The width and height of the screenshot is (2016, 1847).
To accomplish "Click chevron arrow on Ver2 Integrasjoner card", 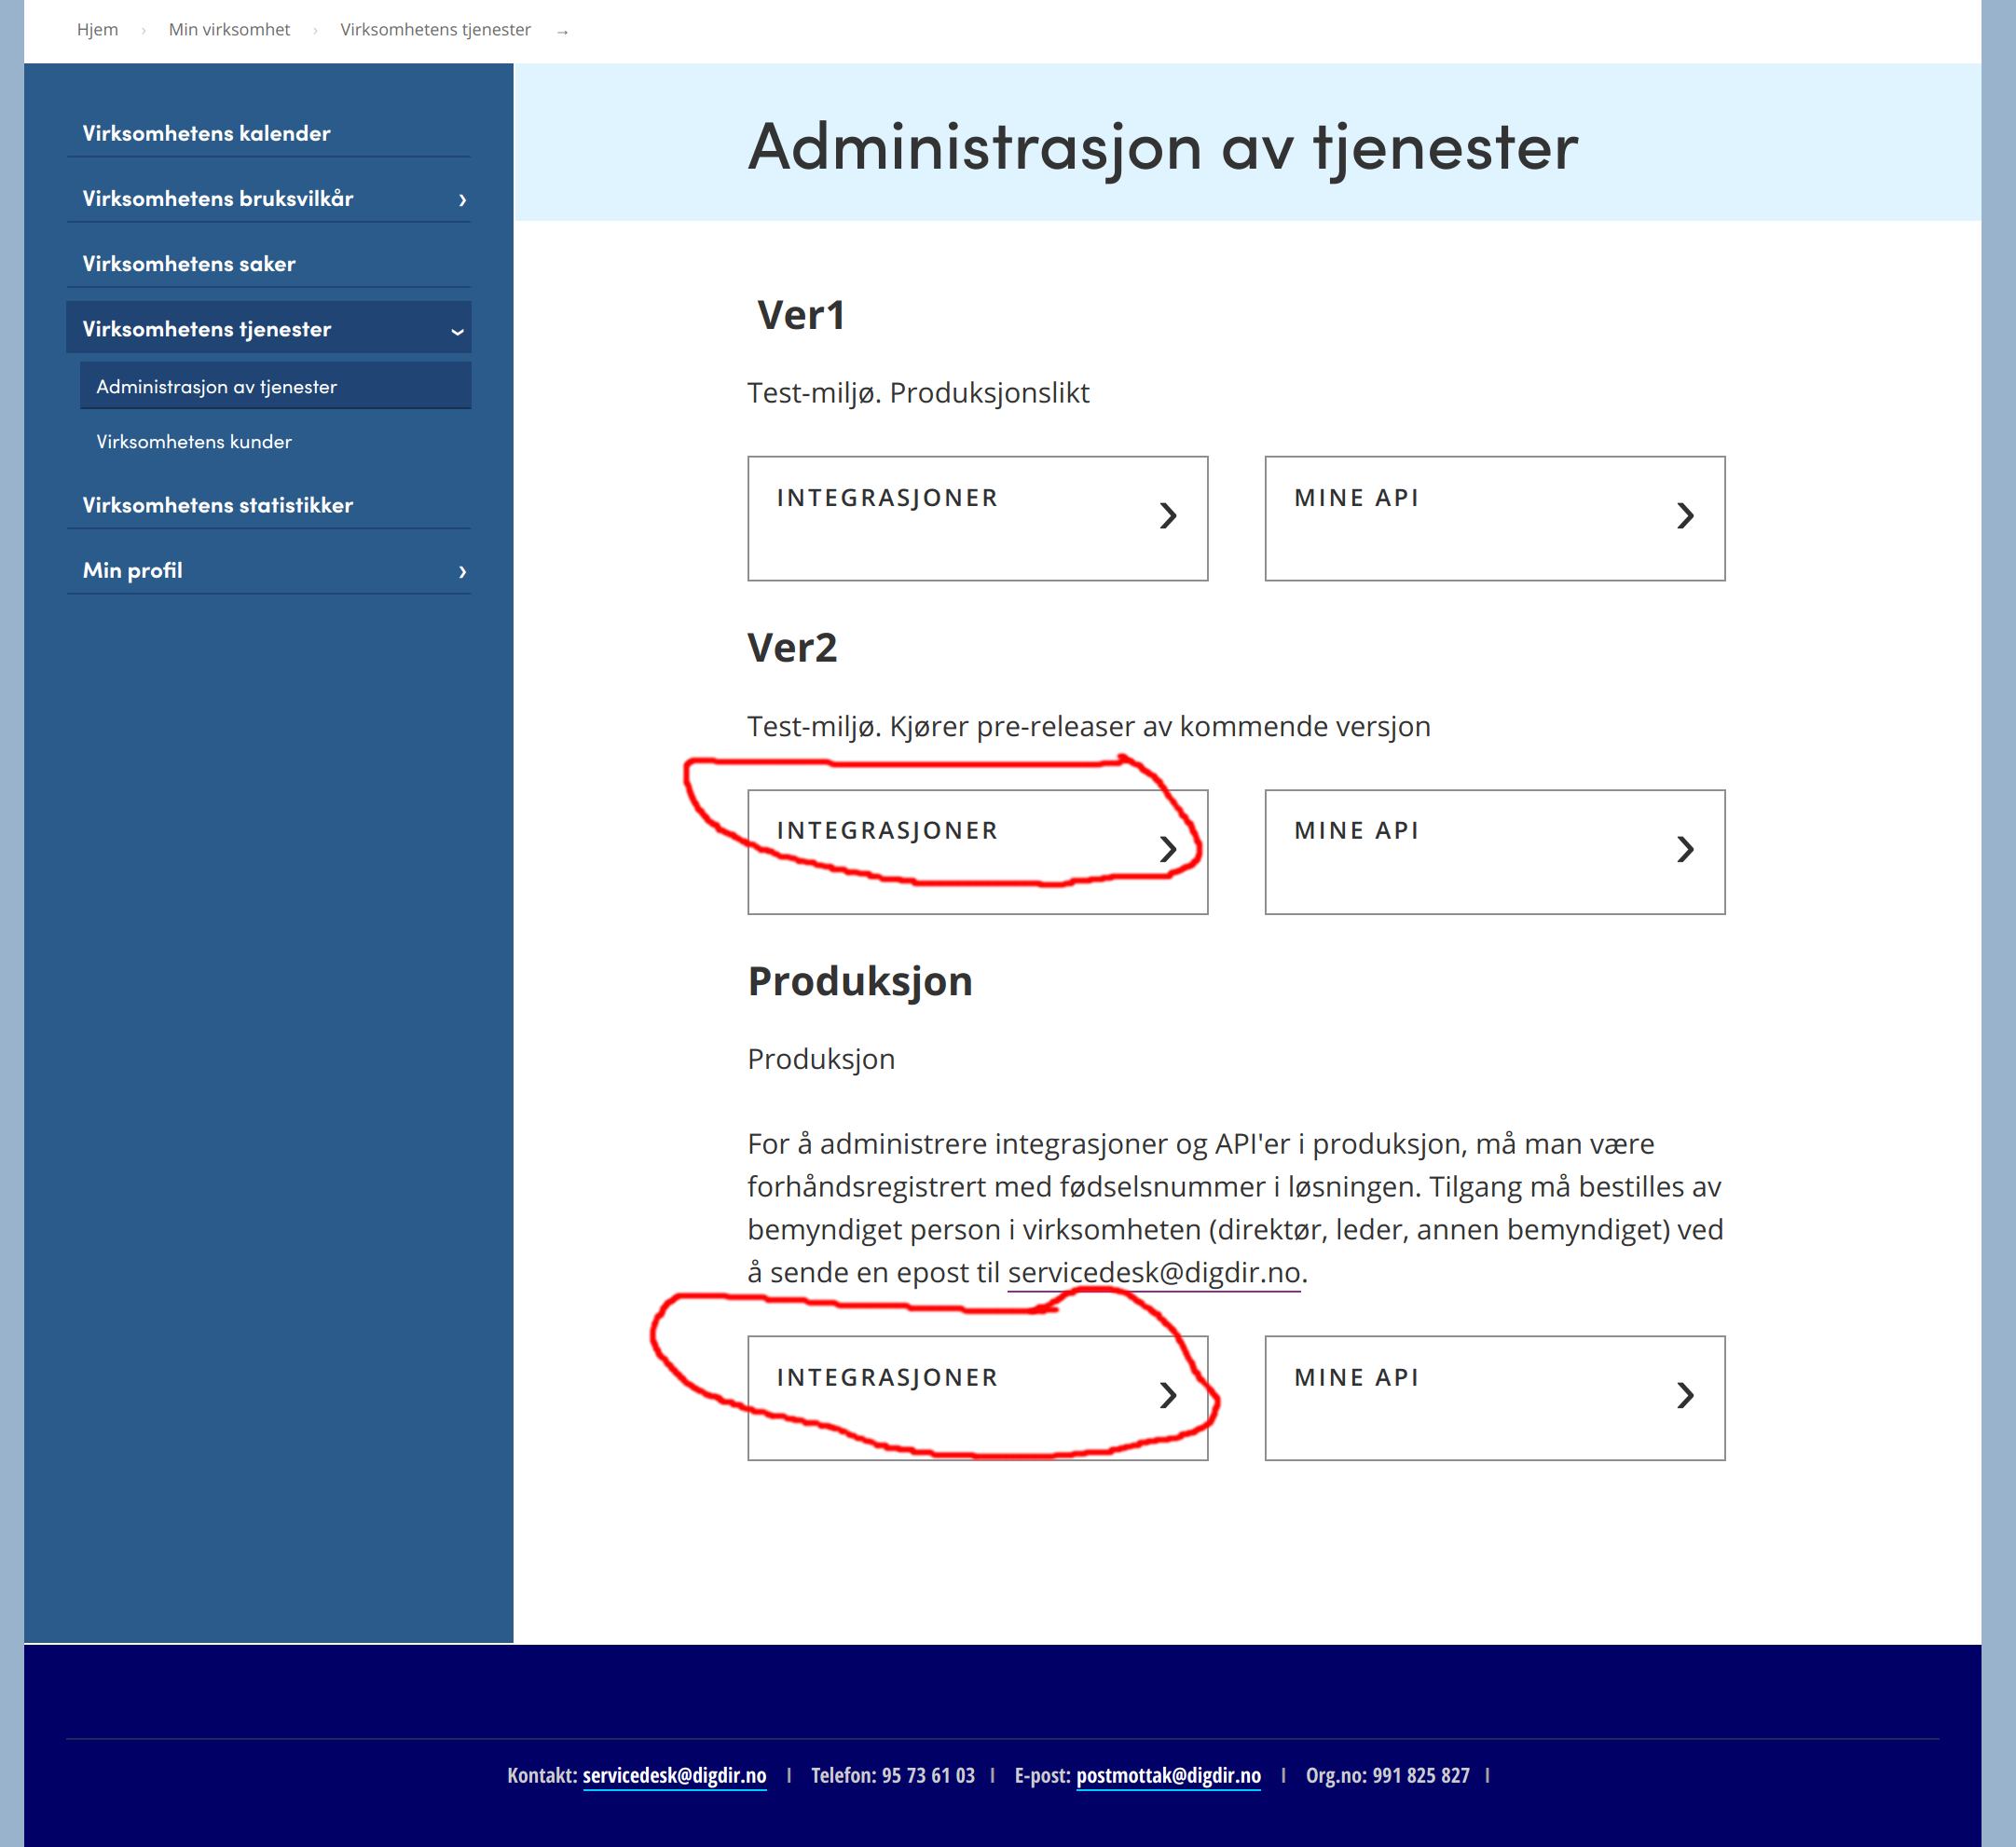I will [1167, 849].
